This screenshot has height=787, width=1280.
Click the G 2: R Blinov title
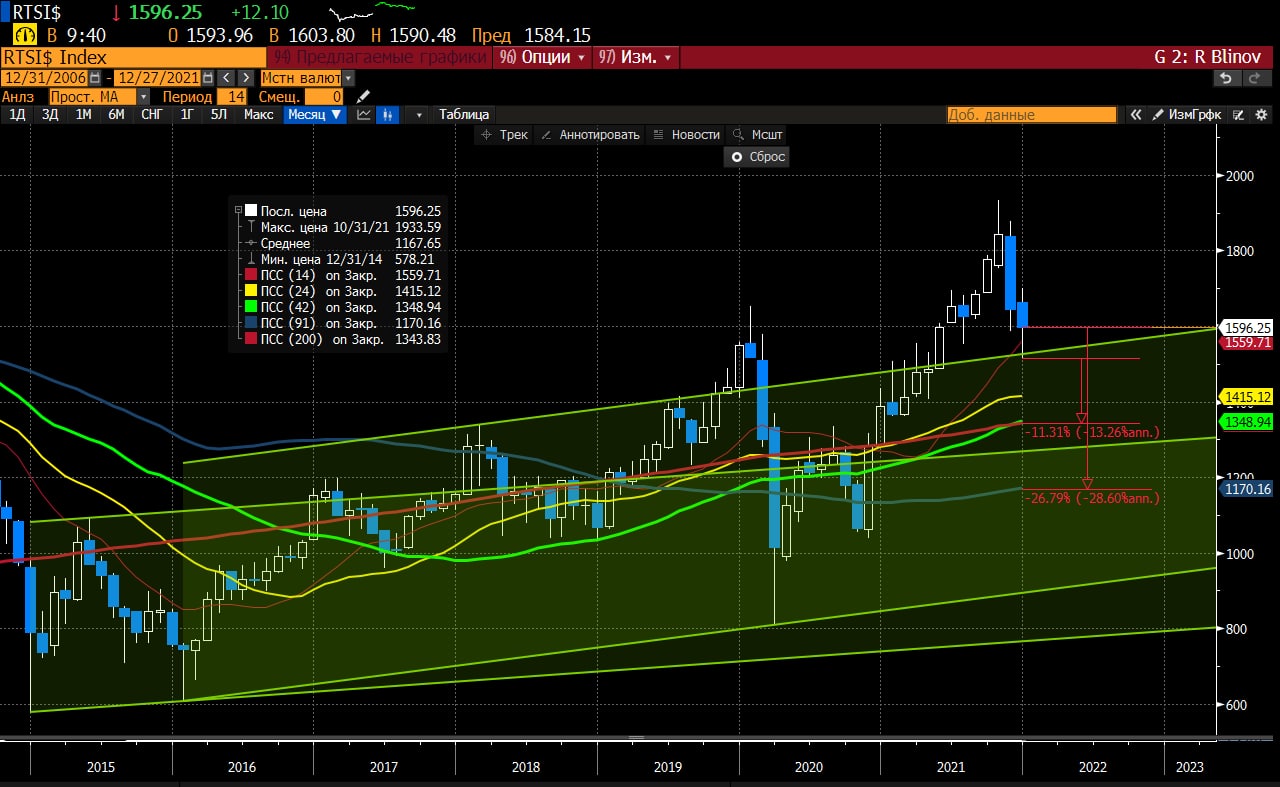pos(1208,57)
